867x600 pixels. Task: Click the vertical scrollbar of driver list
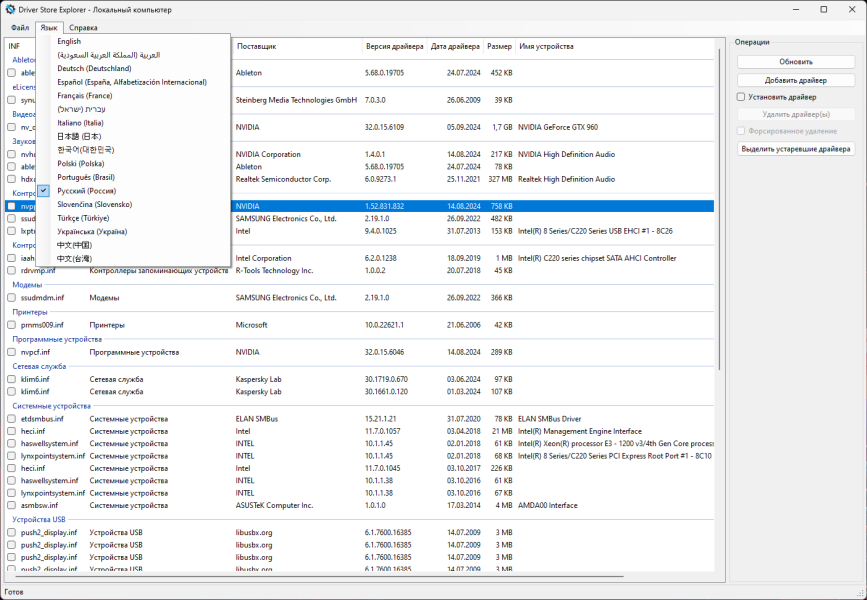[x=719, y=210]
